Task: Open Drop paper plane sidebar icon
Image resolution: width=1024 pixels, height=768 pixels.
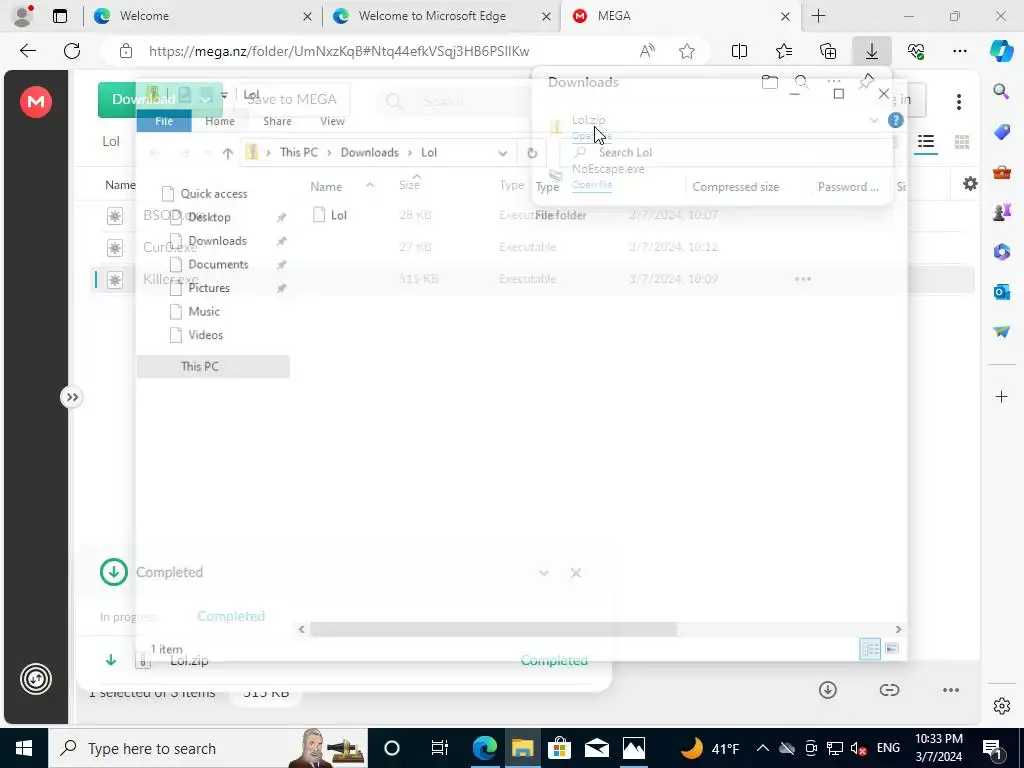Action: click(x=1001, y=332)
